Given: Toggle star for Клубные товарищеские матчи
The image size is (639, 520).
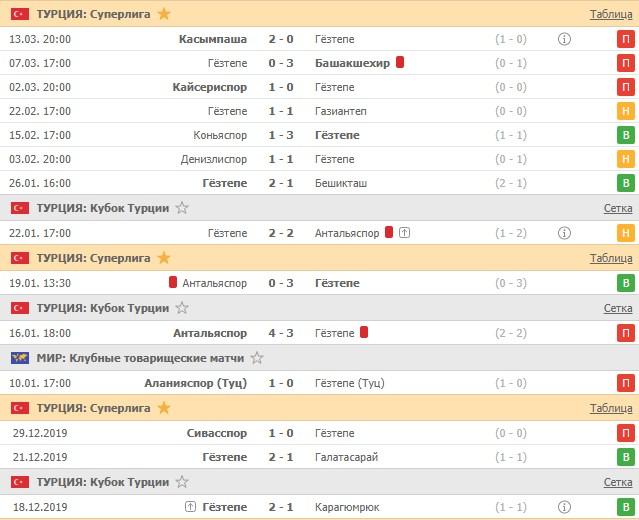Looking at the screenshot, I should tap(257, 357).
